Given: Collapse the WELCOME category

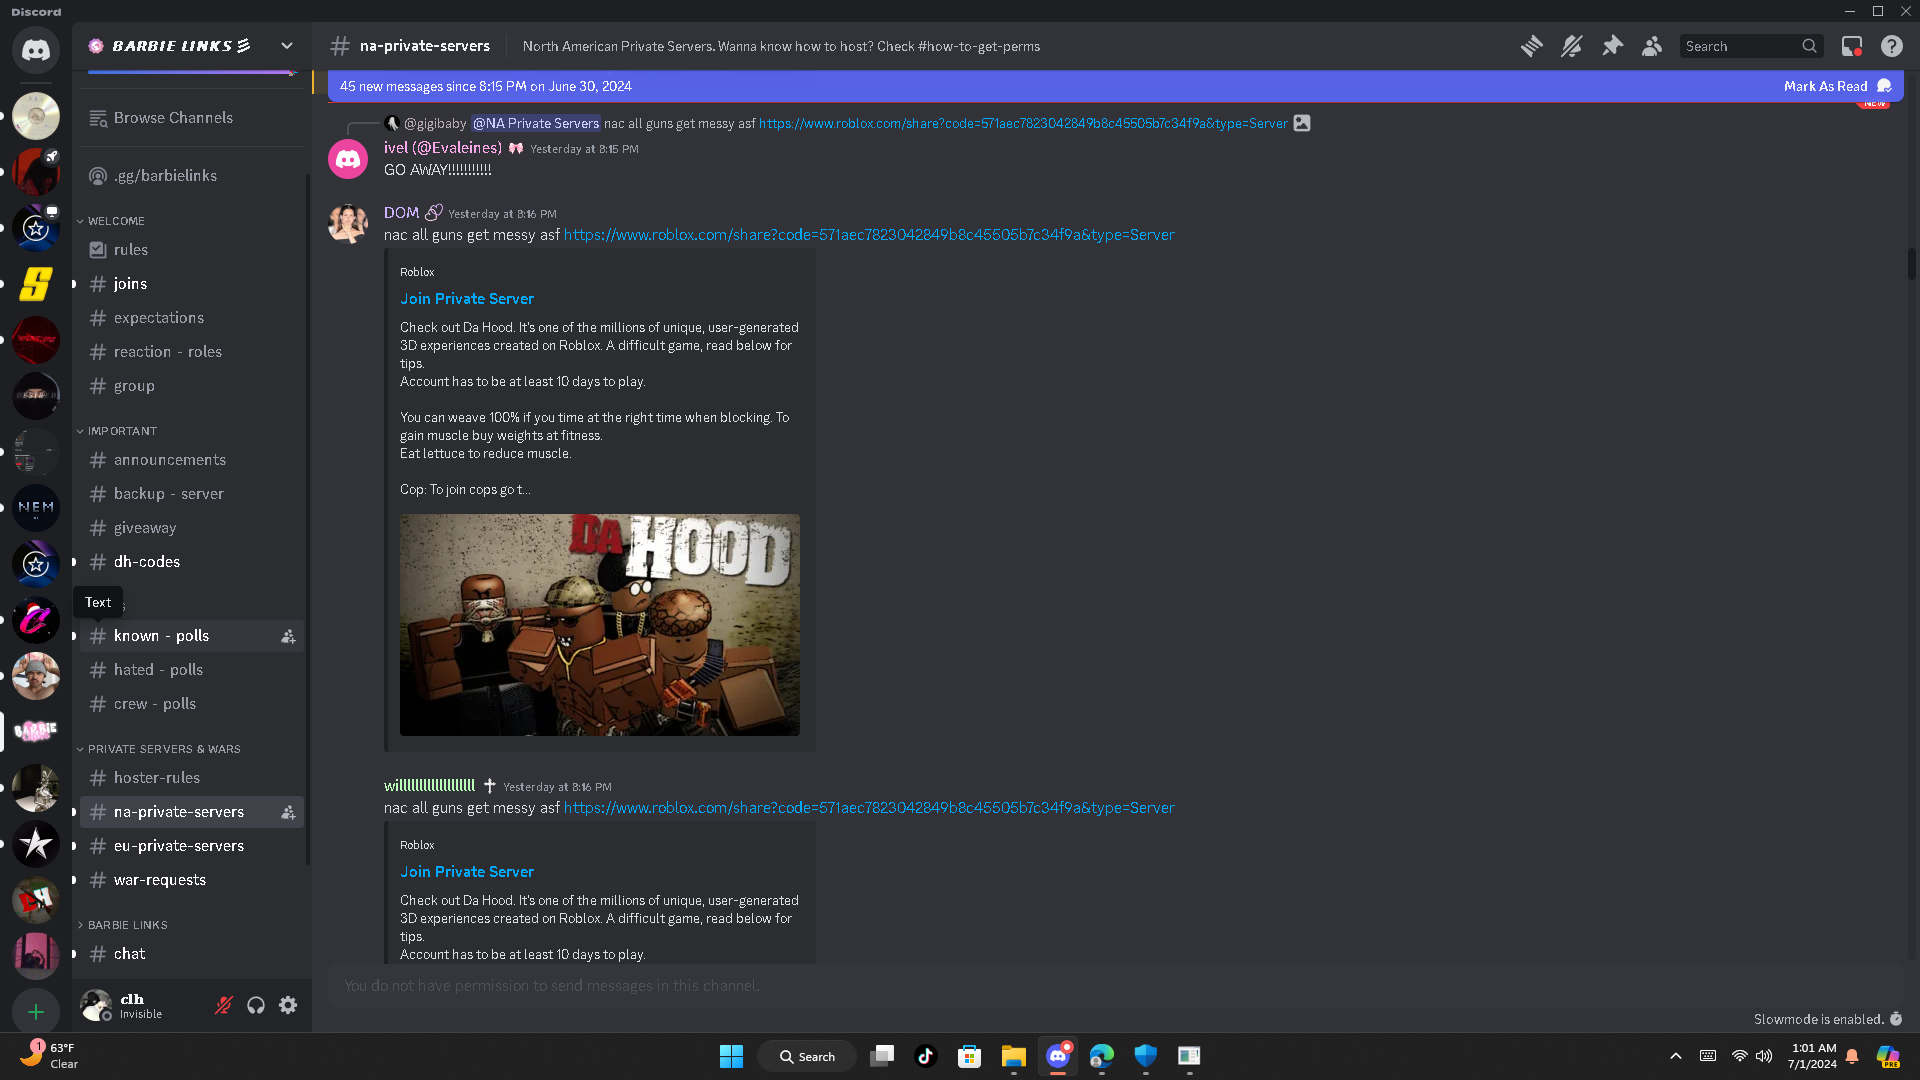Looking at the screenshot, I should (x=116, y=221).
